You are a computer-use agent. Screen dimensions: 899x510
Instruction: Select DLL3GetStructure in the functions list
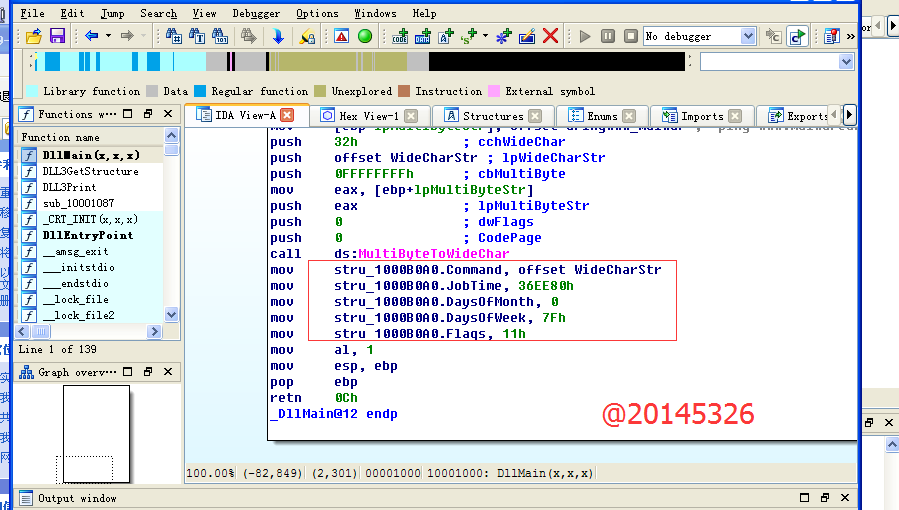point(90,171)
